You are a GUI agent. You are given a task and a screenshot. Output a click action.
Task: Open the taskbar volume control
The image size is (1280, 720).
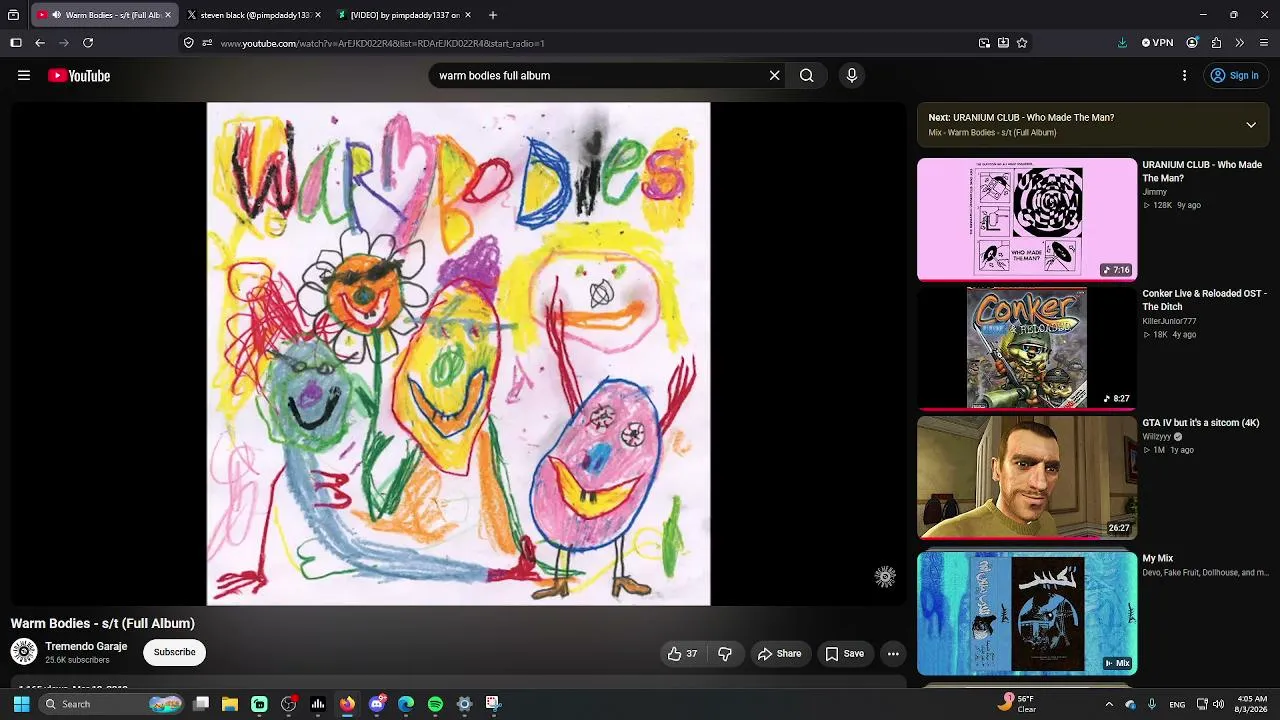[1218, 704]
